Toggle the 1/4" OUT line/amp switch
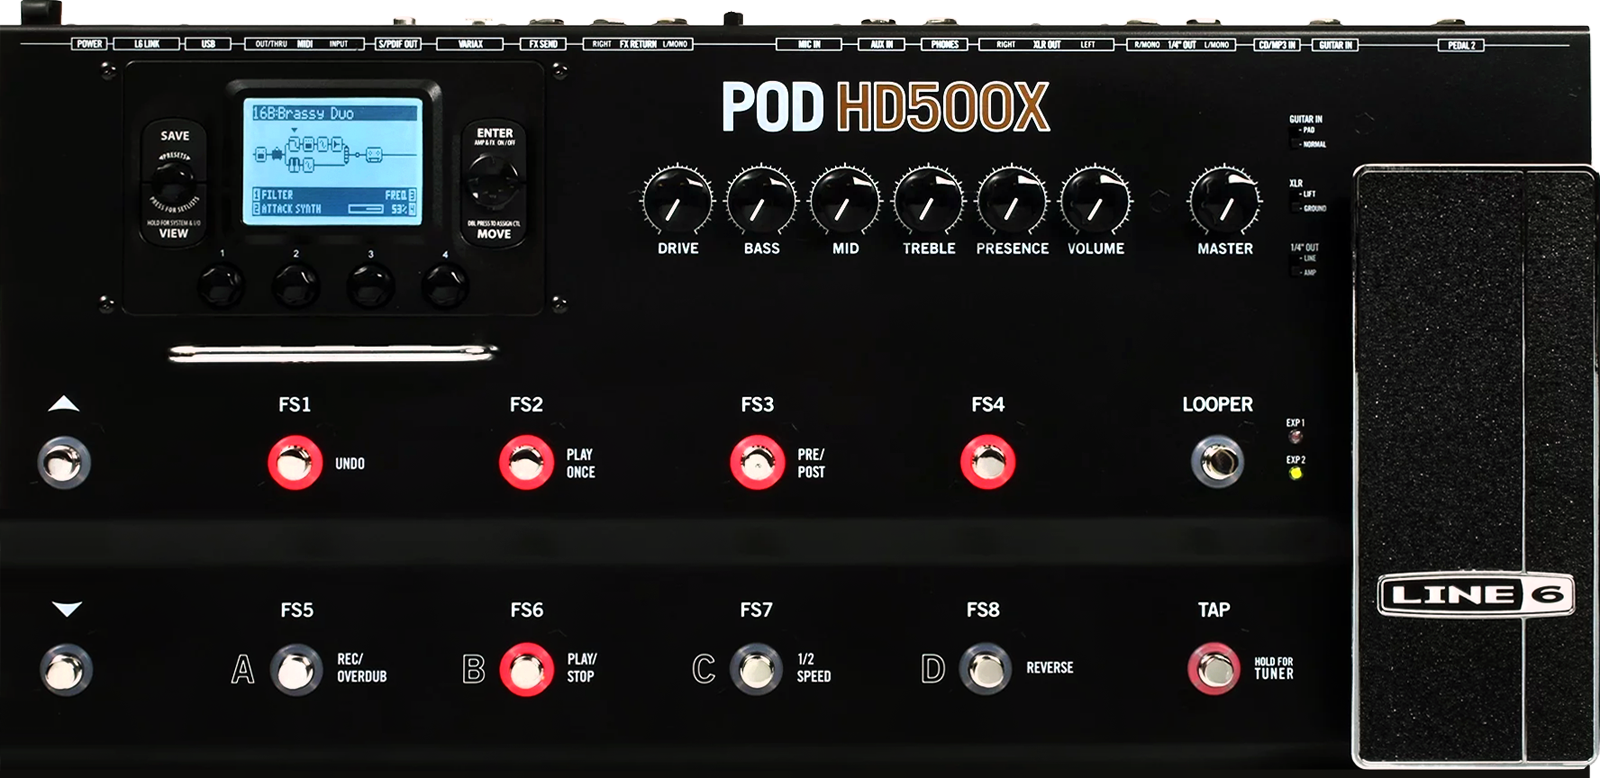 (x=1296, y=265)
